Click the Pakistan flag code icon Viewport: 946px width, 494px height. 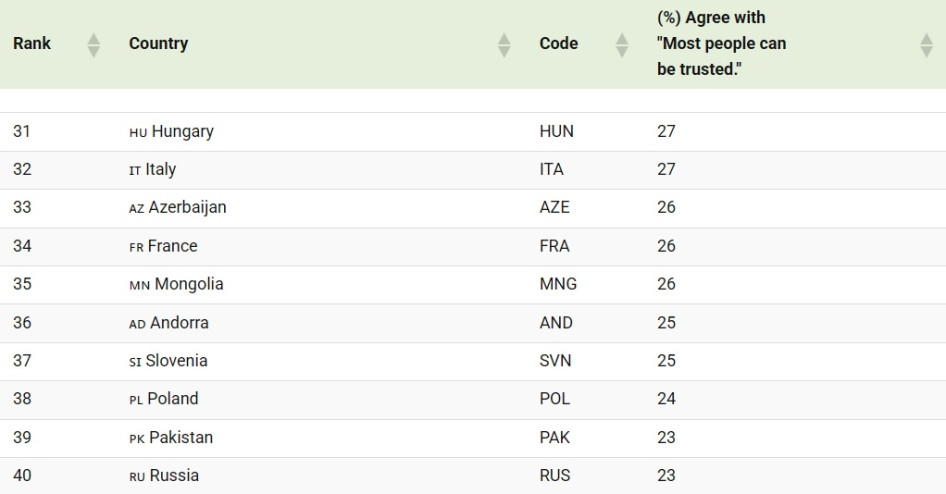(137, 438)
